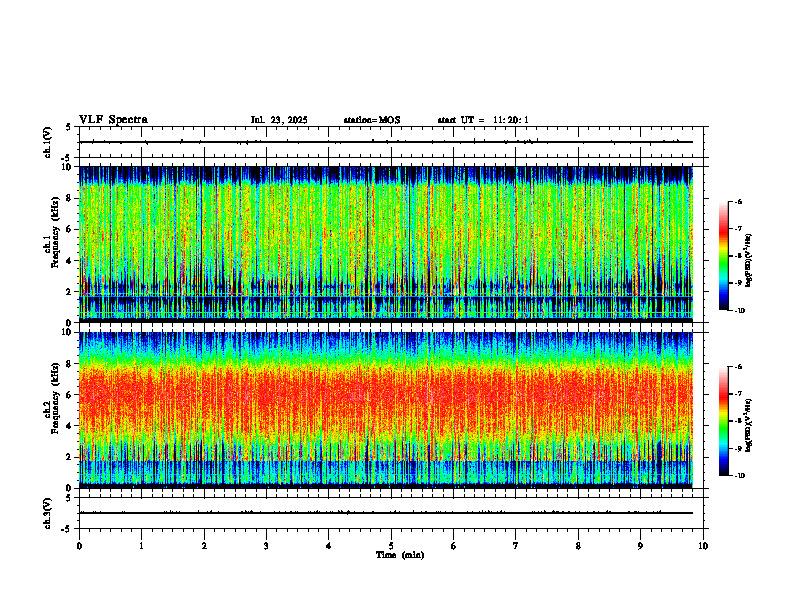The width and height of the screenshot is (792, 612).
Task: Click time axis tick label 3
Action: tap(266, 546)
